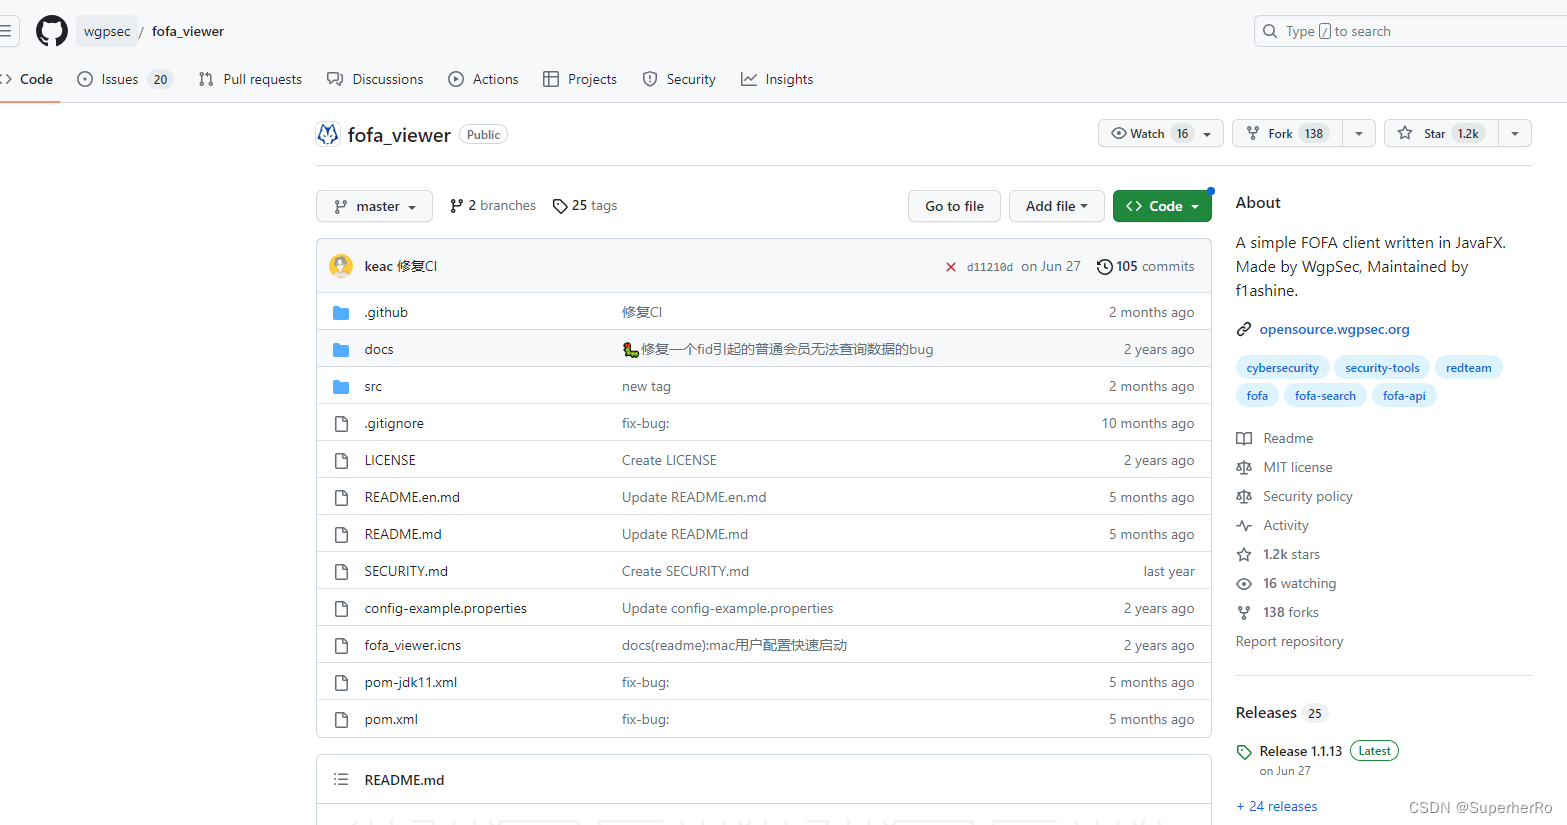The image size is (1567, 825).
Task: Star the fofa_viewer repository
Action: pos(1441,133)
